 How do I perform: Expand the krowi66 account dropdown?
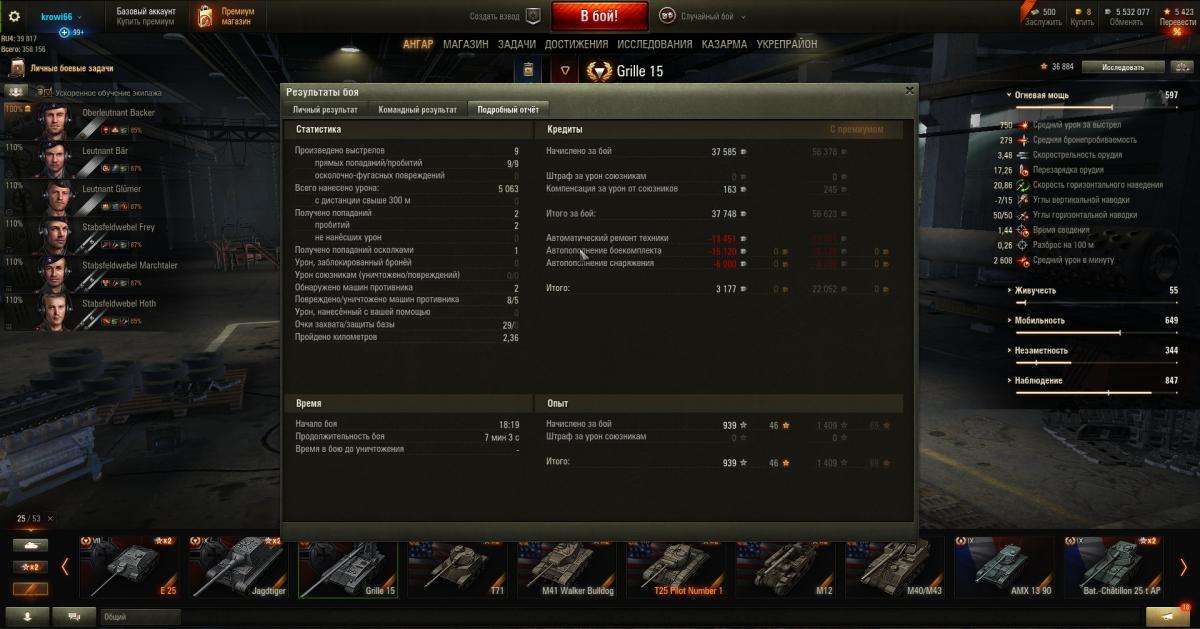pos(62,16)
